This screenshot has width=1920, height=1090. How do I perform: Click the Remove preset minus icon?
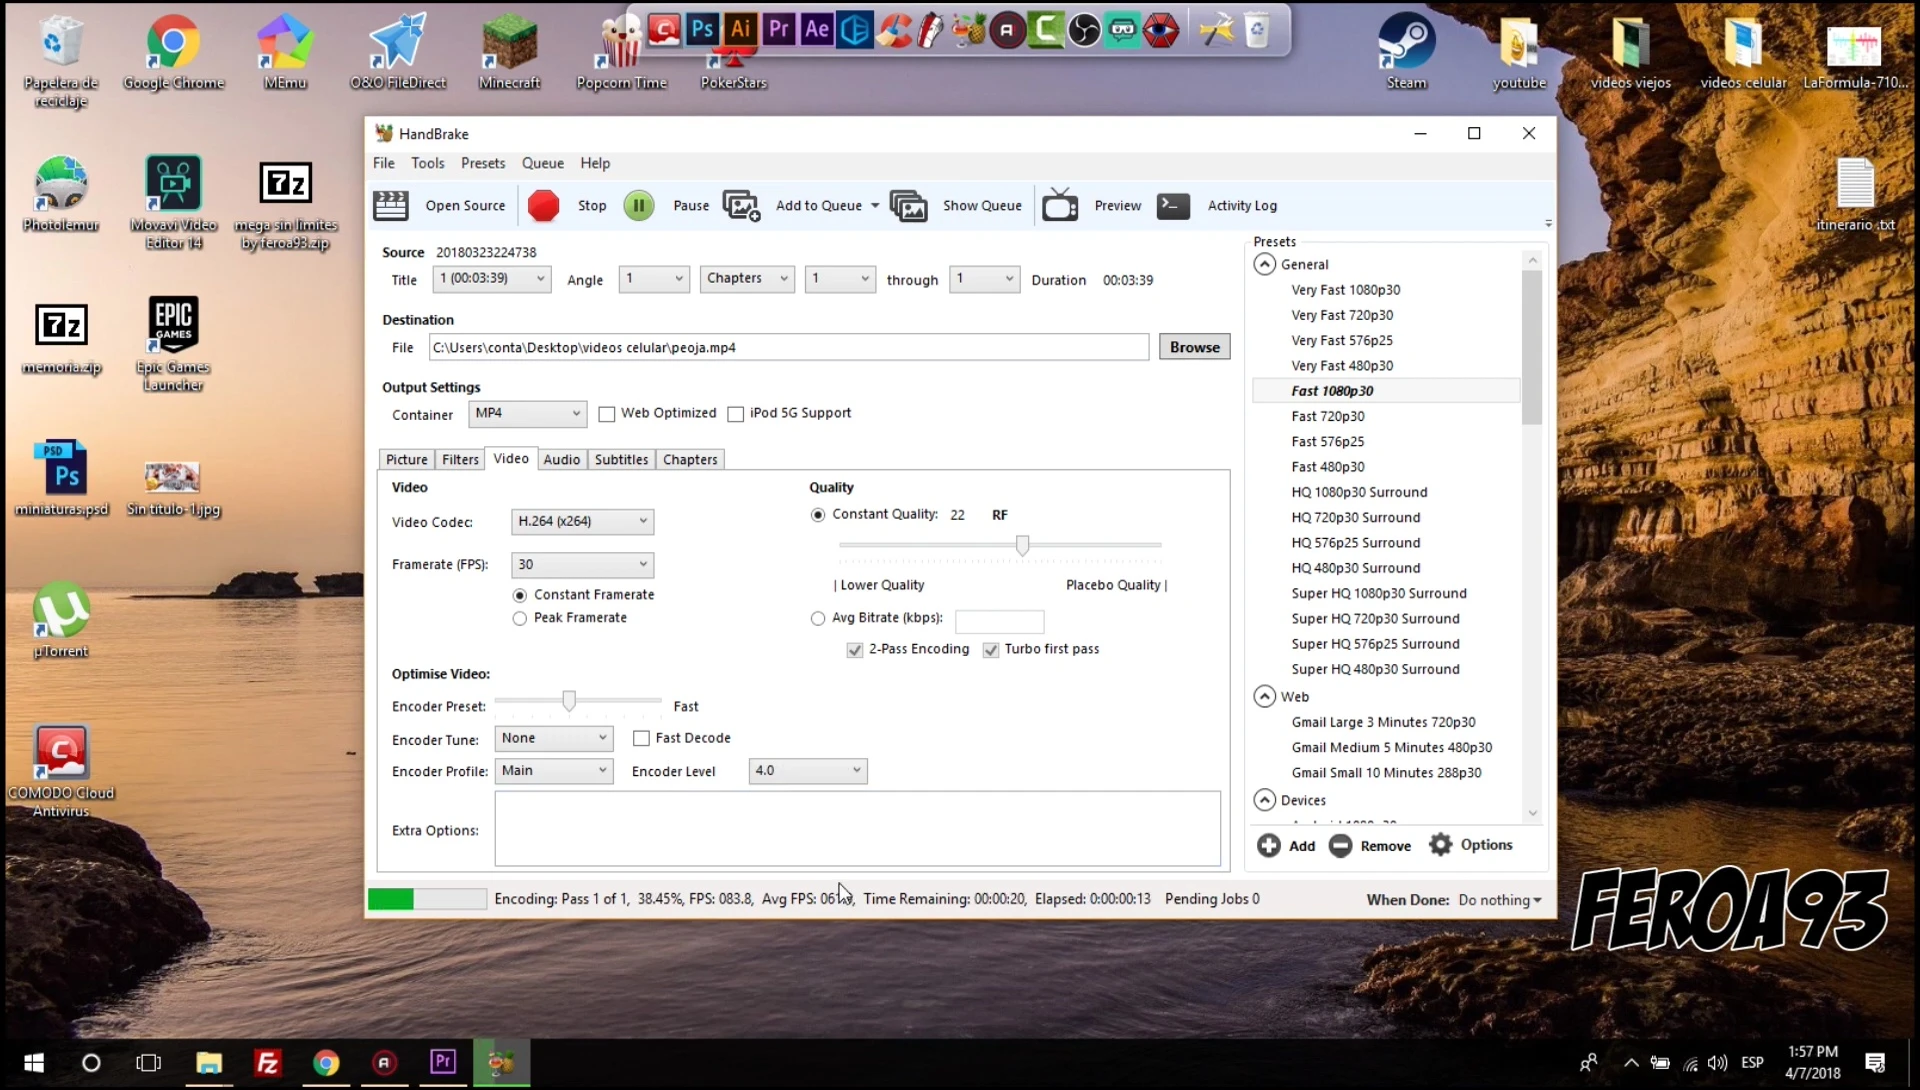[x=1340, y=846]
